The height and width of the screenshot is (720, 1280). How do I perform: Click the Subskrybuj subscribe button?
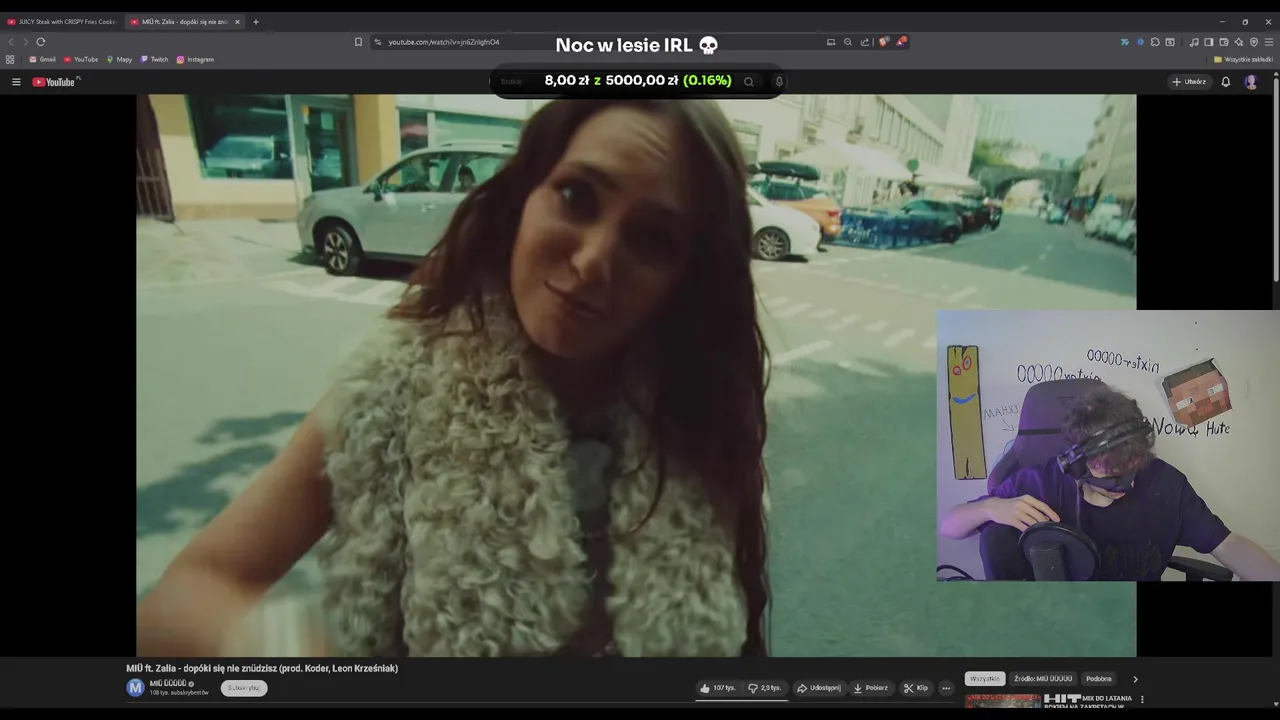tap(244, 688)
